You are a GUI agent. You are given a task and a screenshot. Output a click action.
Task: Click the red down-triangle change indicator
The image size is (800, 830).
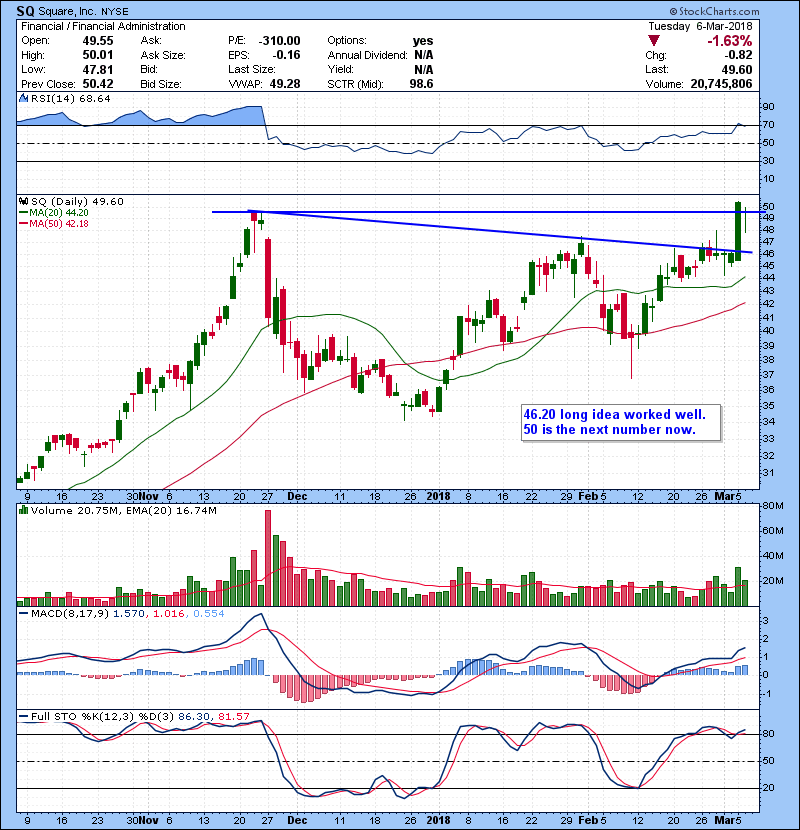[654, 41]
